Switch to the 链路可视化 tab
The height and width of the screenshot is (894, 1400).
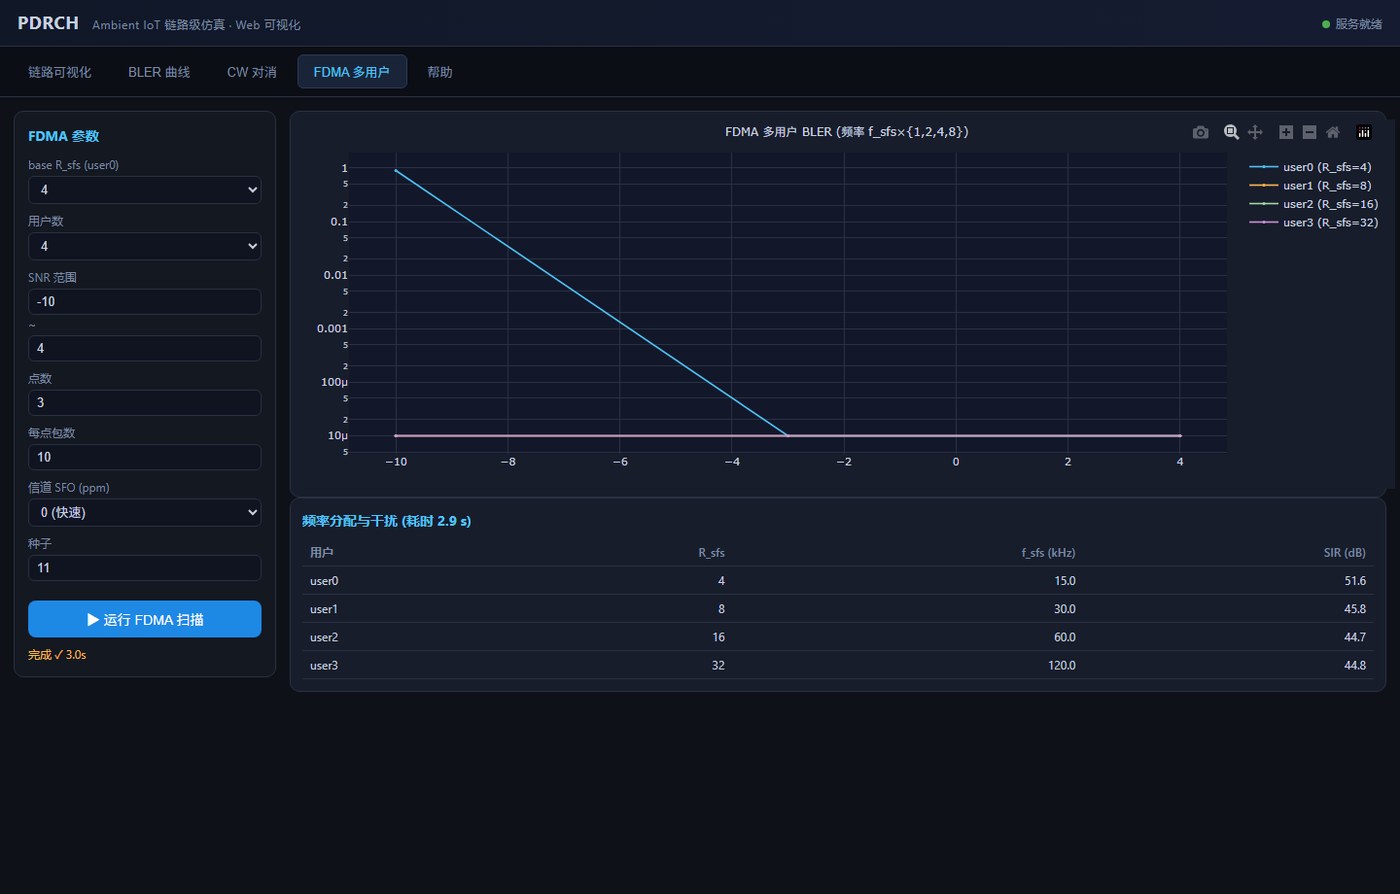coord(60,72)
